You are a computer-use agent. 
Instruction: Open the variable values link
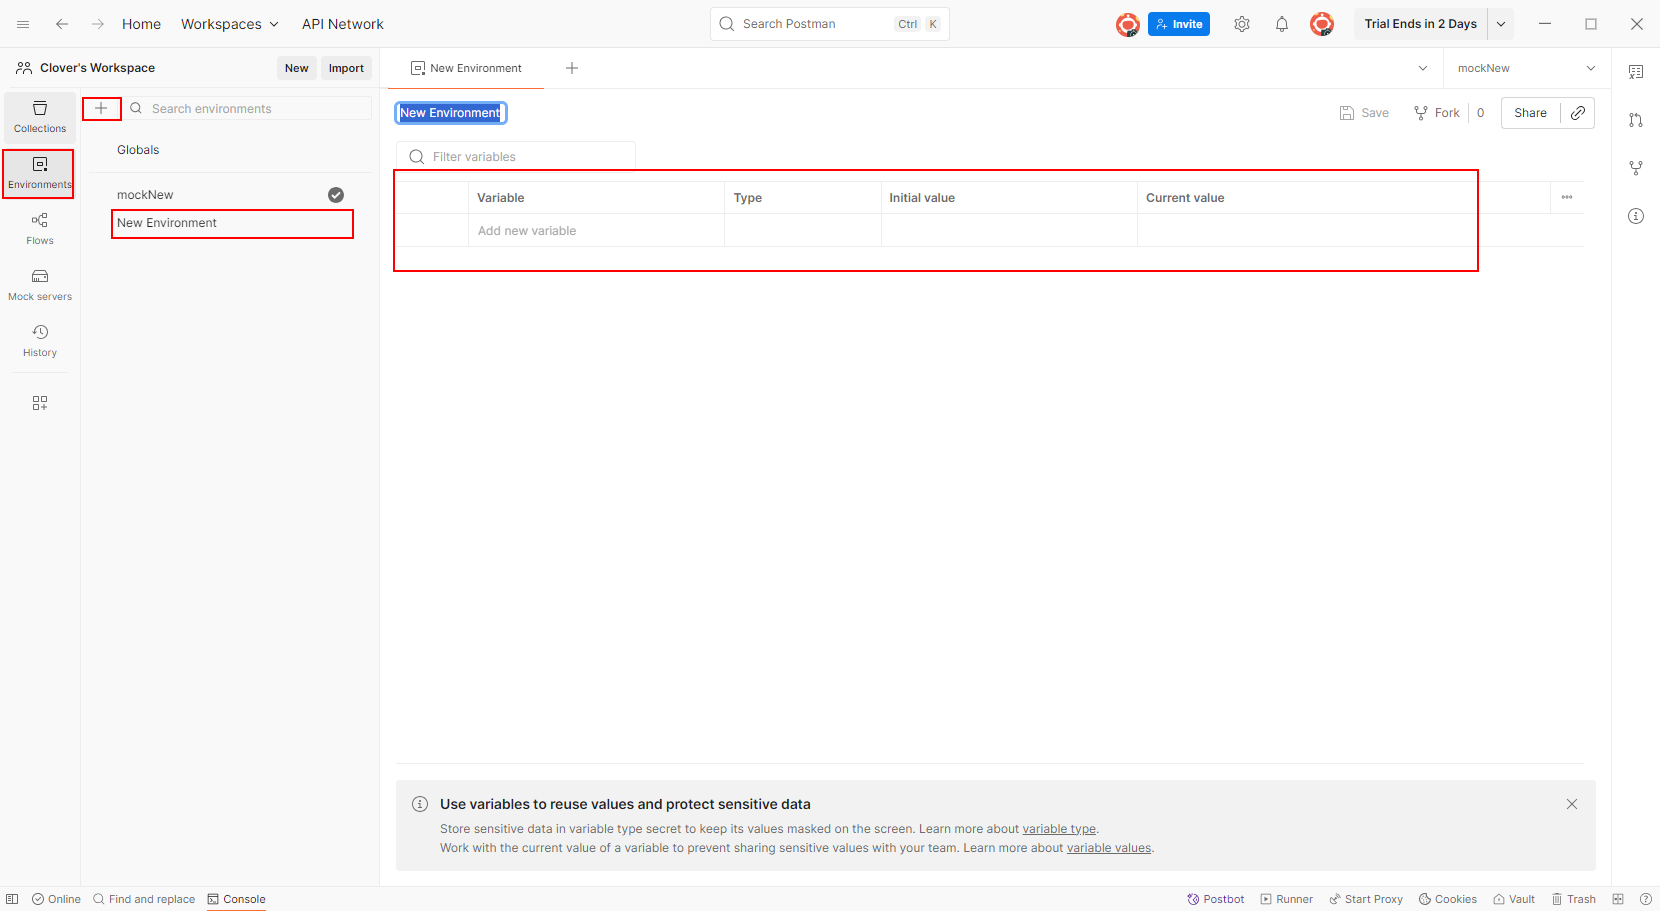click(x=1109, y=848)
